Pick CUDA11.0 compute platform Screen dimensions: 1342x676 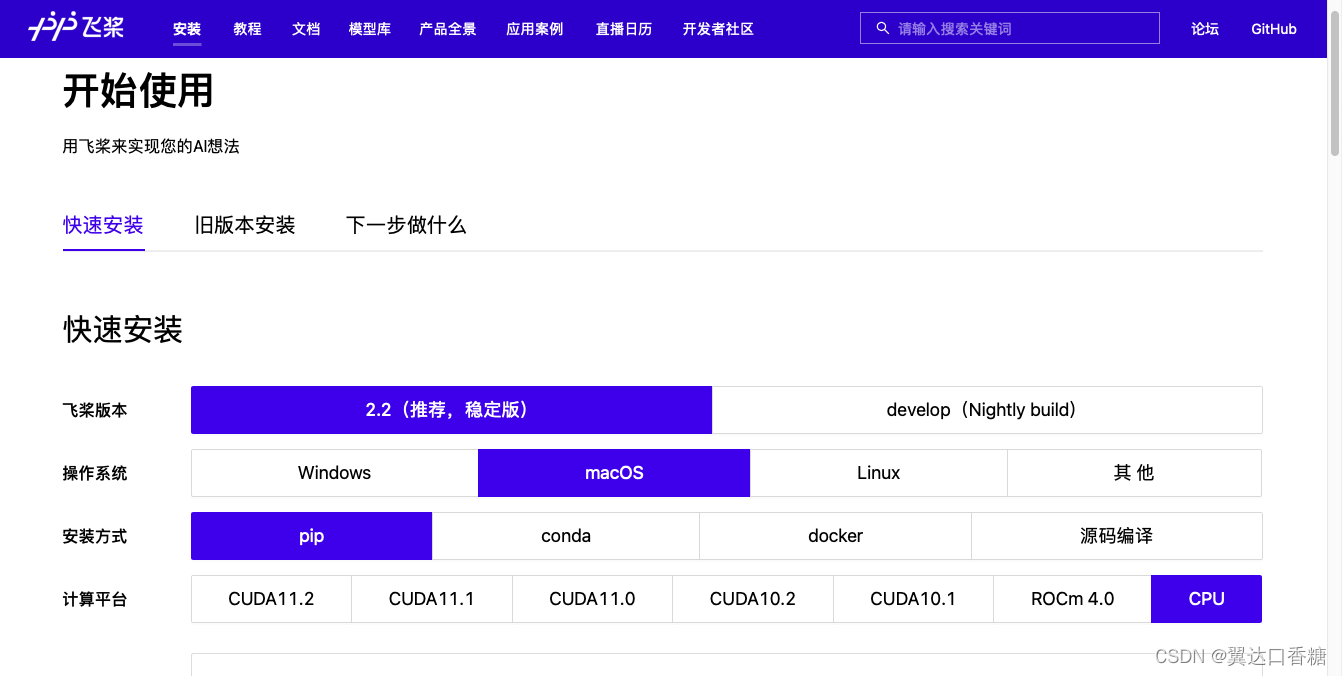592,599
